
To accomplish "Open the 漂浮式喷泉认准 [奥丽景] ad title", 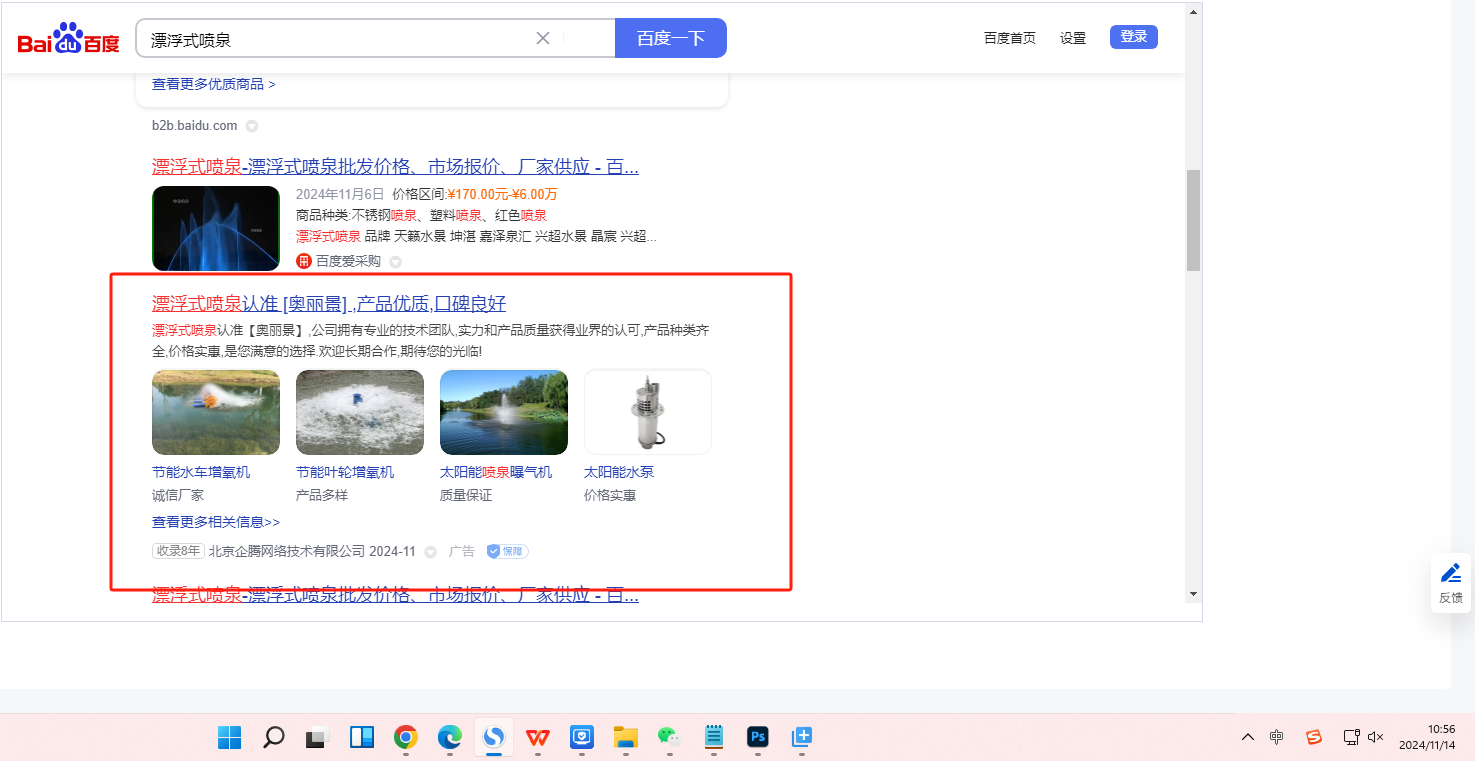I will coord(329,303).
